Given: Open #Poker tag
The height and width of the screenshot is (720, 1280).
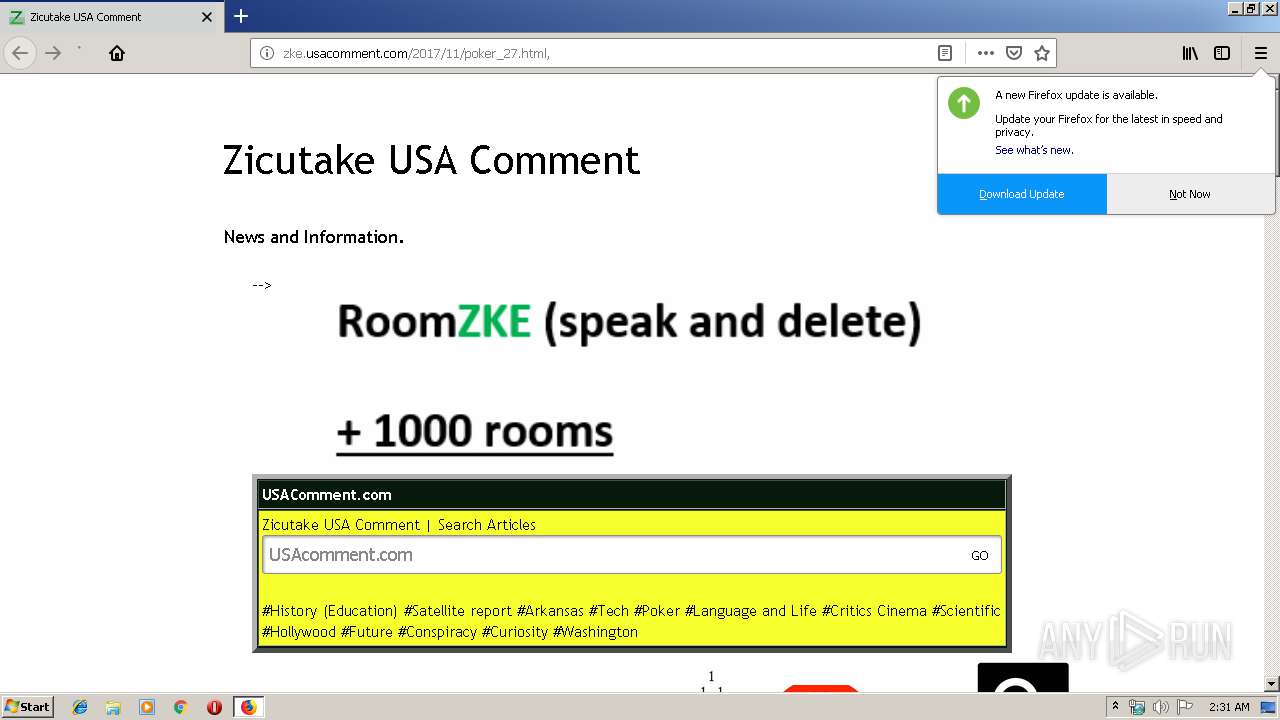Looking at the screenshot, I should [x=657, y=611].
